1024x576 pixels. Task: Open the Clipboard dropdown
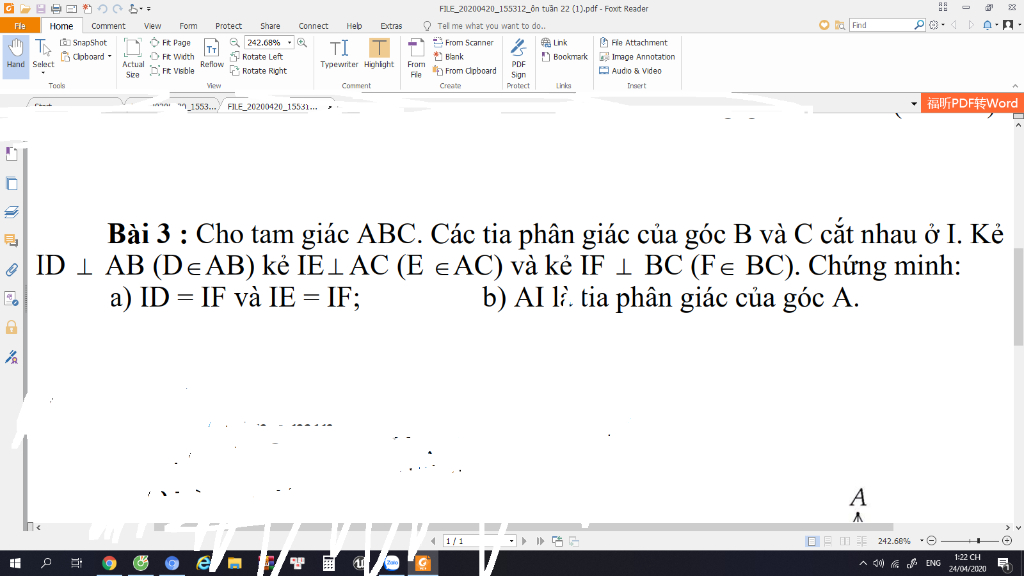pyautogui.click(x=110, y=57)
